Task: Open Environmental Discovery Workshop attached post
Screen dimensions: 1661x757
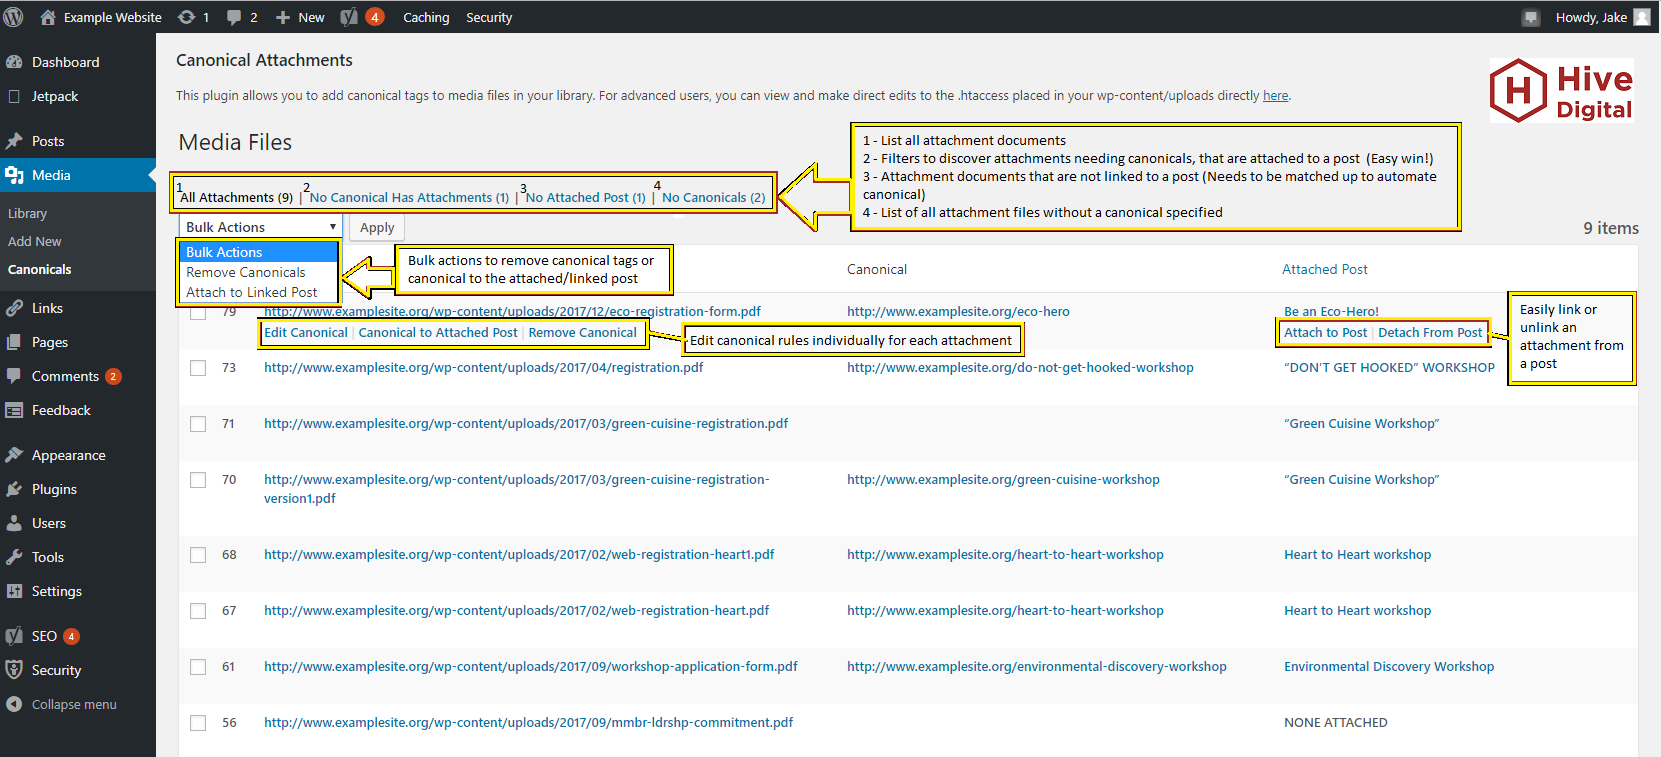Action: 1389,667
